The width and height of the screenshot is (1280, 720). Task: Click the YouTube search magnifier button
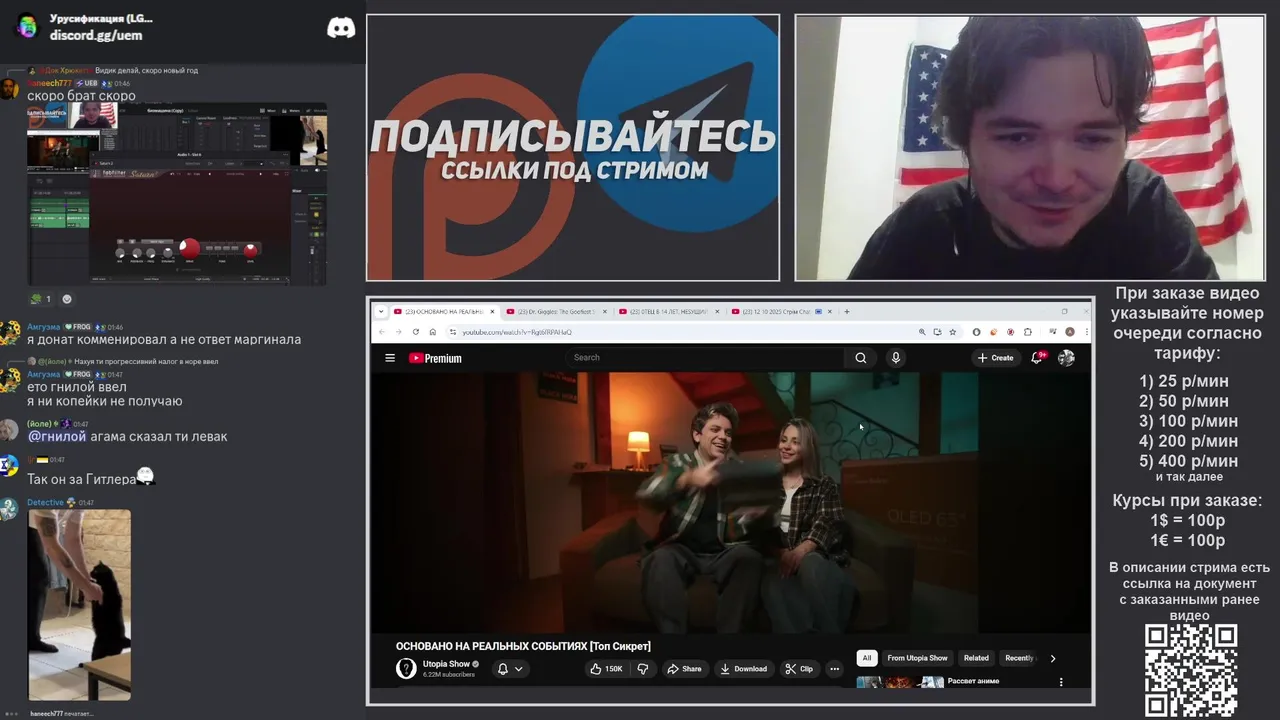(860, 358)
